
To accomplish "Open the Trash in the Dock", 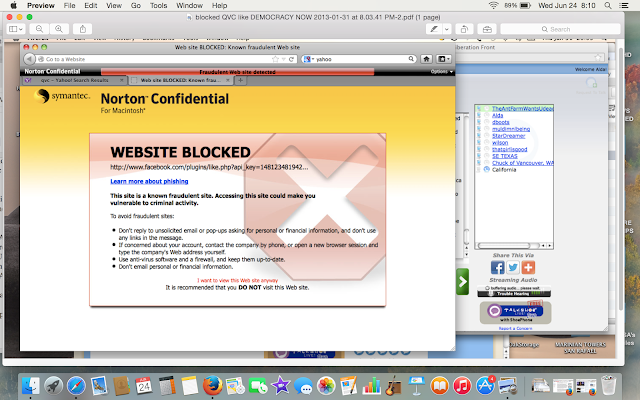I will [x=608, y=386].
